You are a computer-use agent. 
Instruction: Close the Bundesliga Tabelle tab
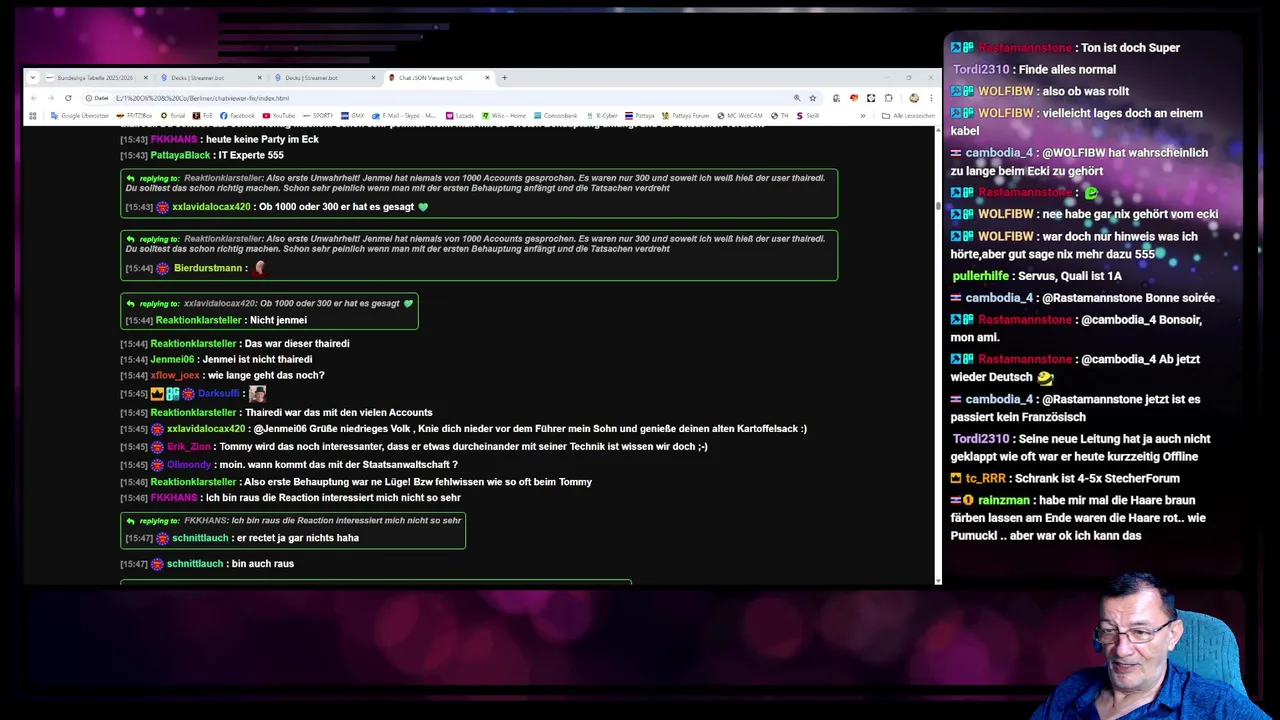[145, 78]
